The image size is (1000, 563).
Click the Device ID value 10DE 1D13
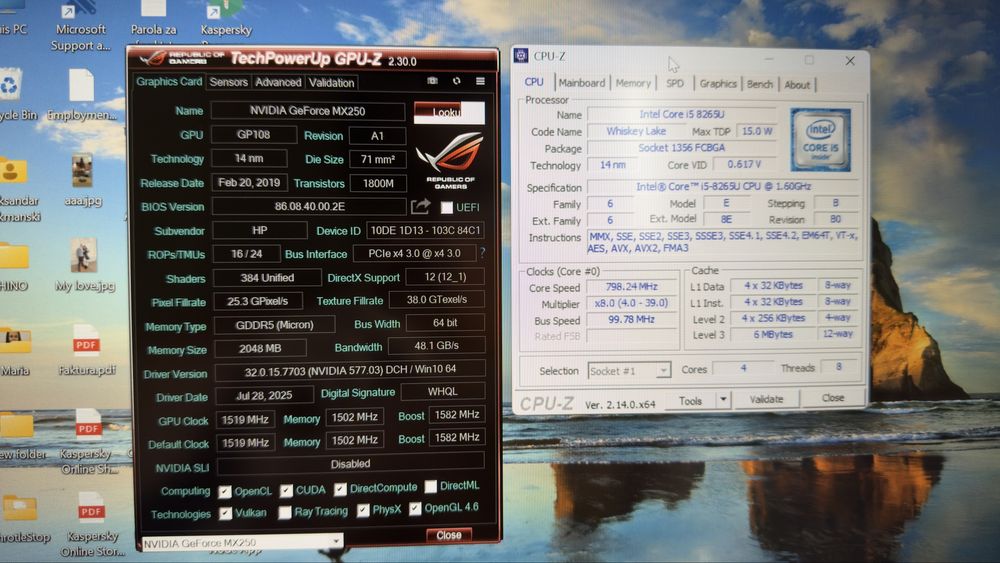click(425, 230)
